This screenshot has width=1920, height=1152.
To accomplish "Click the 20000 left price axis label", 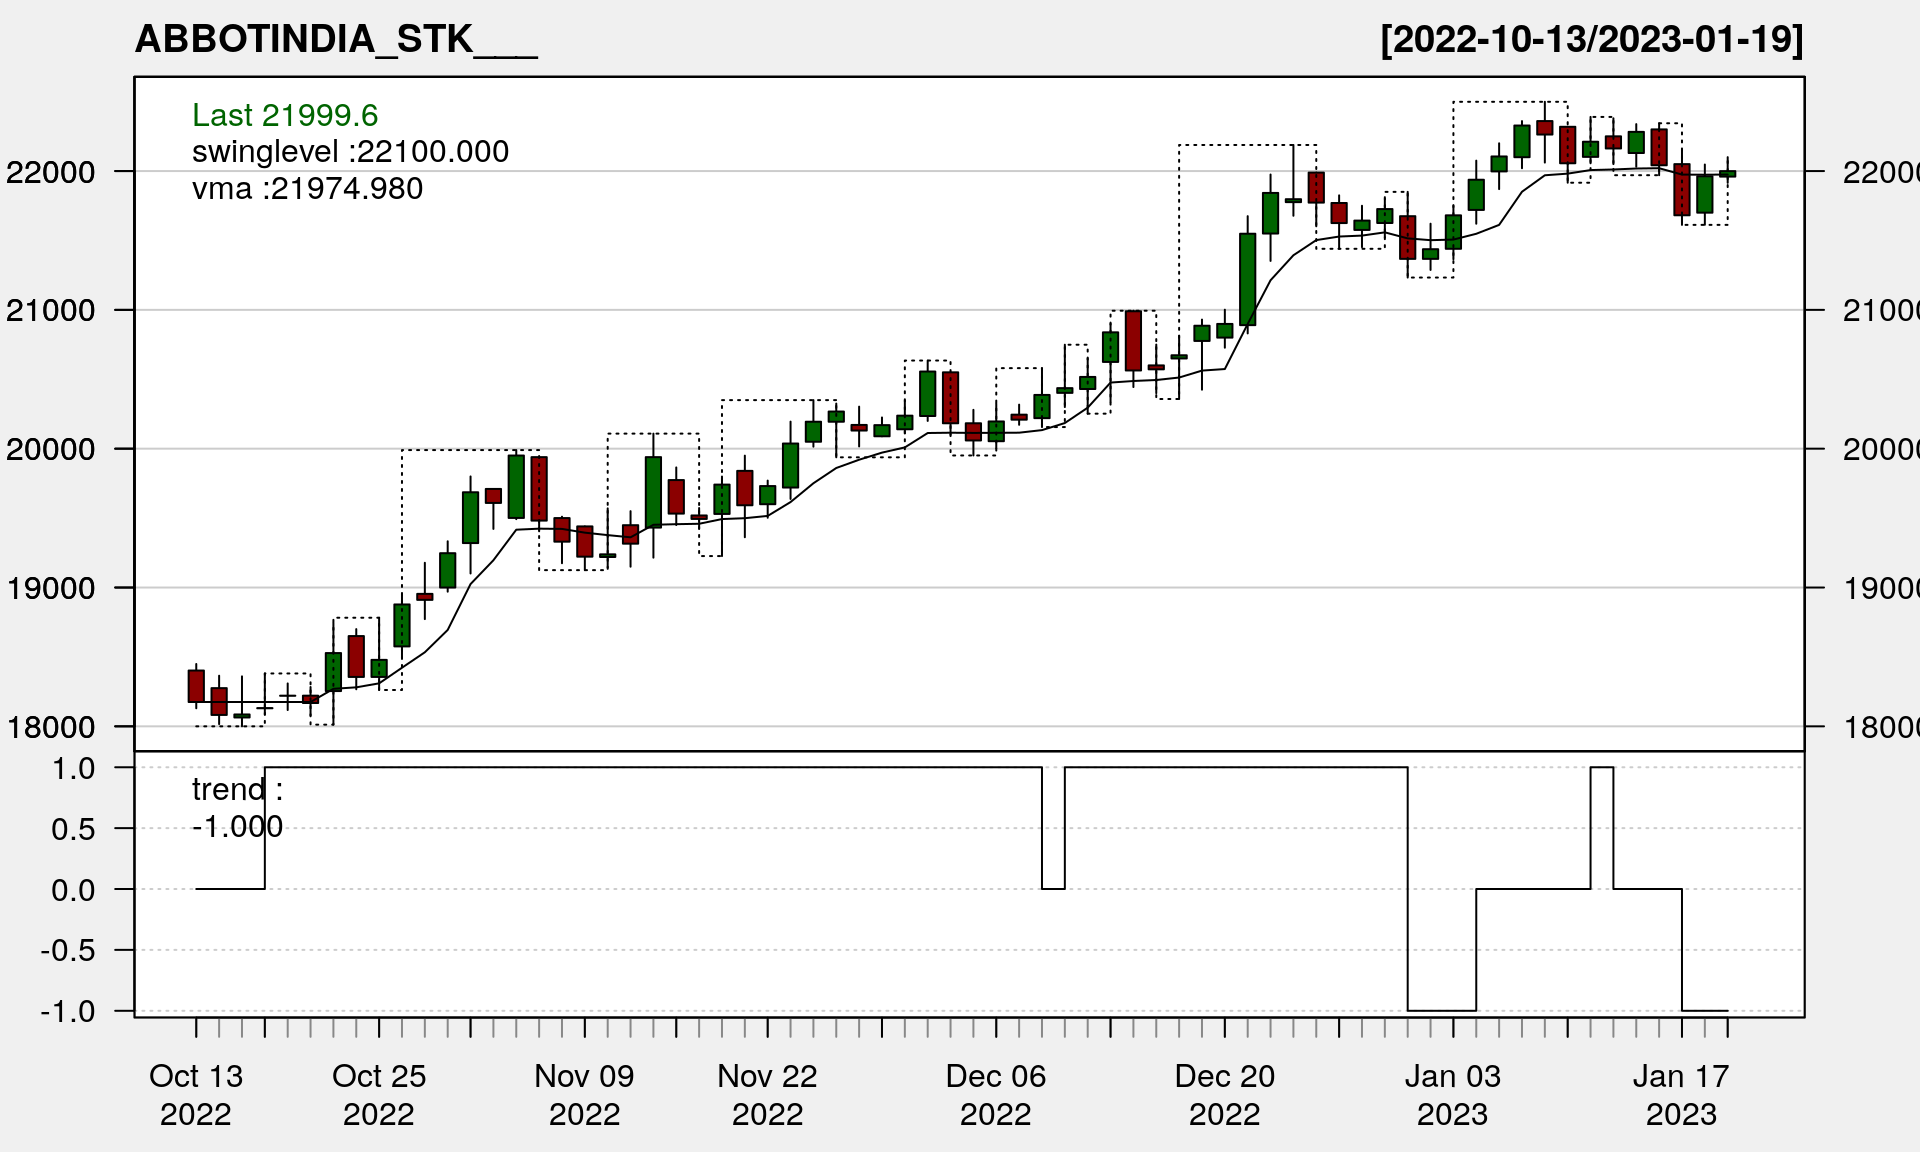I will pos(51,449).
